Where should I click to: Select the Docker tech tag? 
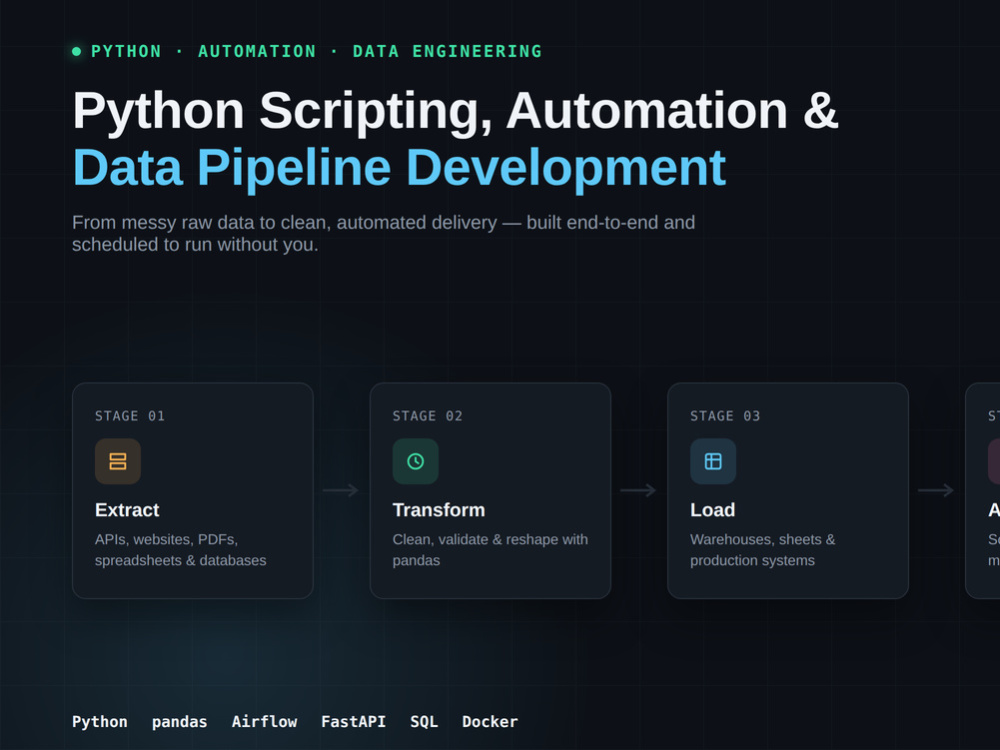pos(490,721)
